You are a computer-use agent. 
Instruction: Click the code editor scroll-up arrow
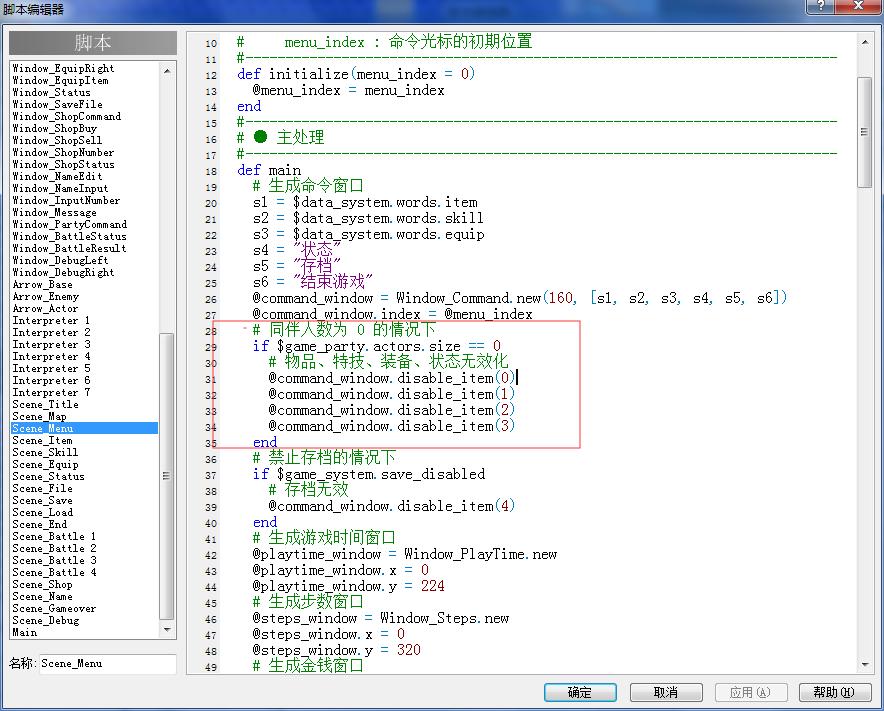pyautogui.click(x=865, y=42)
